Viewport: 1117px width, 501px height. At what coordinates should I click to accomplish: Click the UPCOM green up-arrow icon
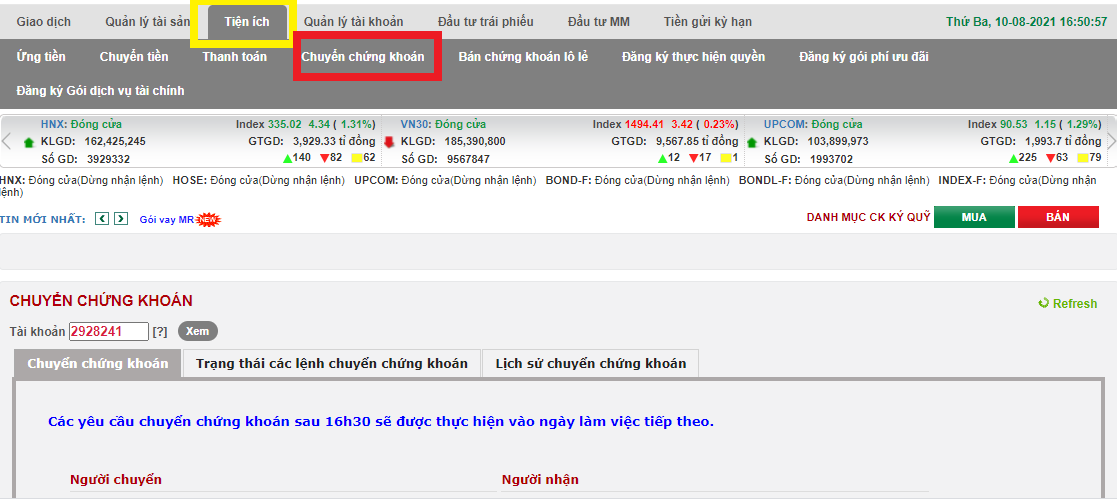(x=752, y=142)
